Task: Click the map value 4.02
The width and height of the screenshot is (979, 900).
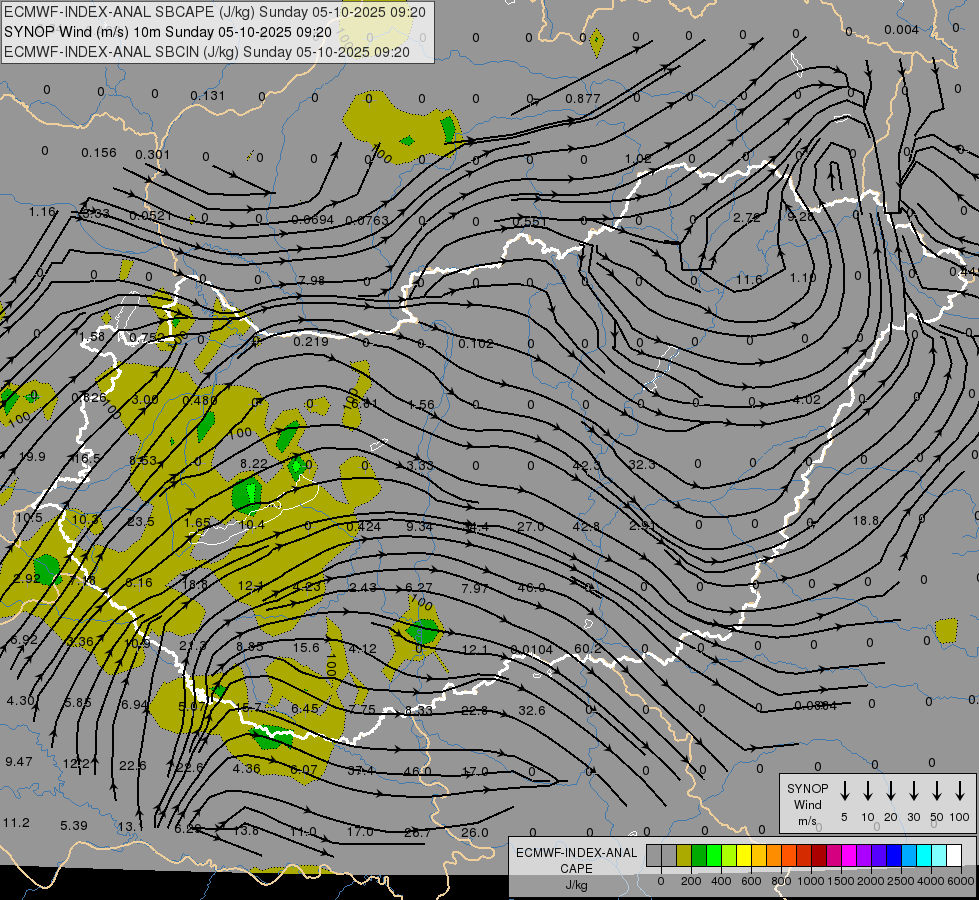Action: pos(806,400)
